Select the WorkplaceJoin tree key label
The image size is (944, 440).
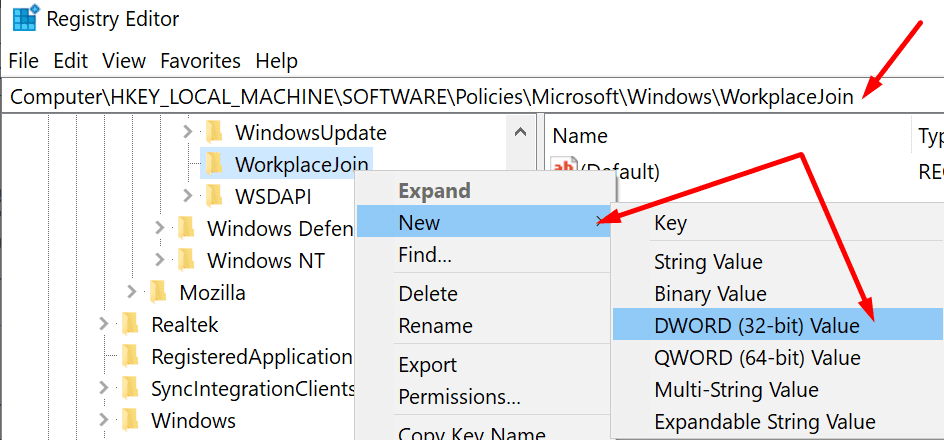pyautogui.click(x=302, y=164)
